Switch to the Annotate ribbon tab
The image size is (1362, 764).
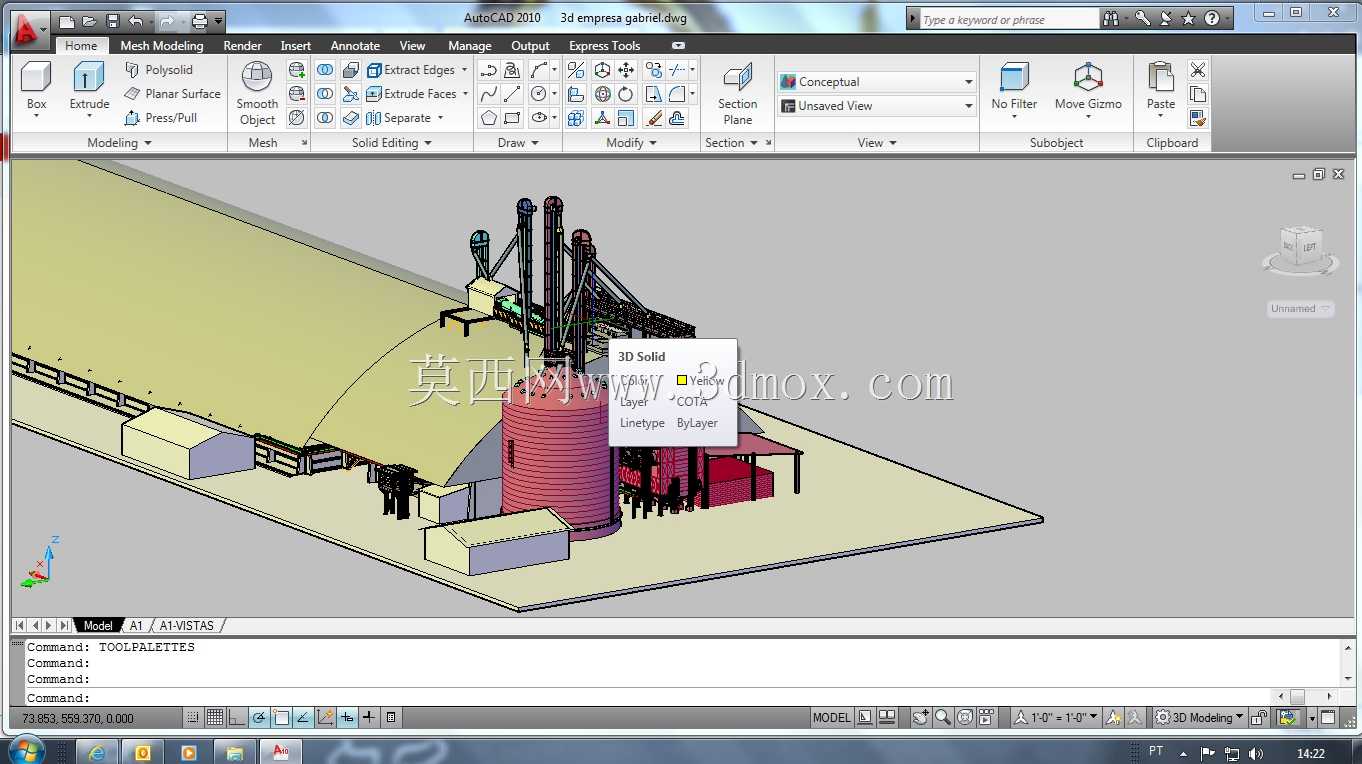click(x=355, y=45)
